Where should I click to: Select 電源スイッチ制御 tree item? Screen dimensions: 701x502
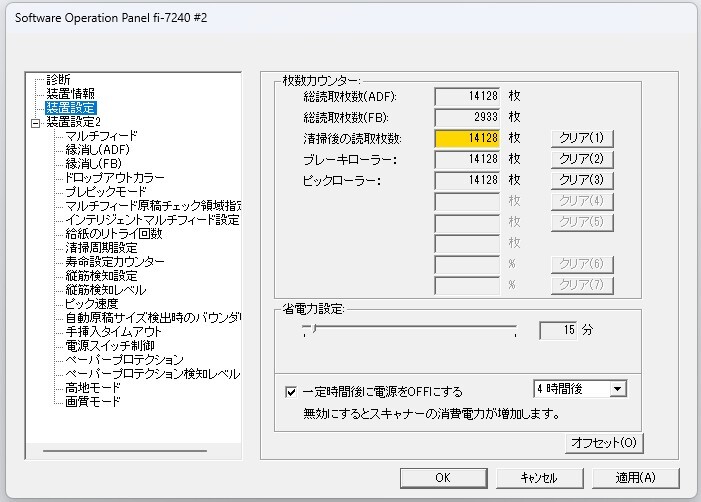[110, 345]
